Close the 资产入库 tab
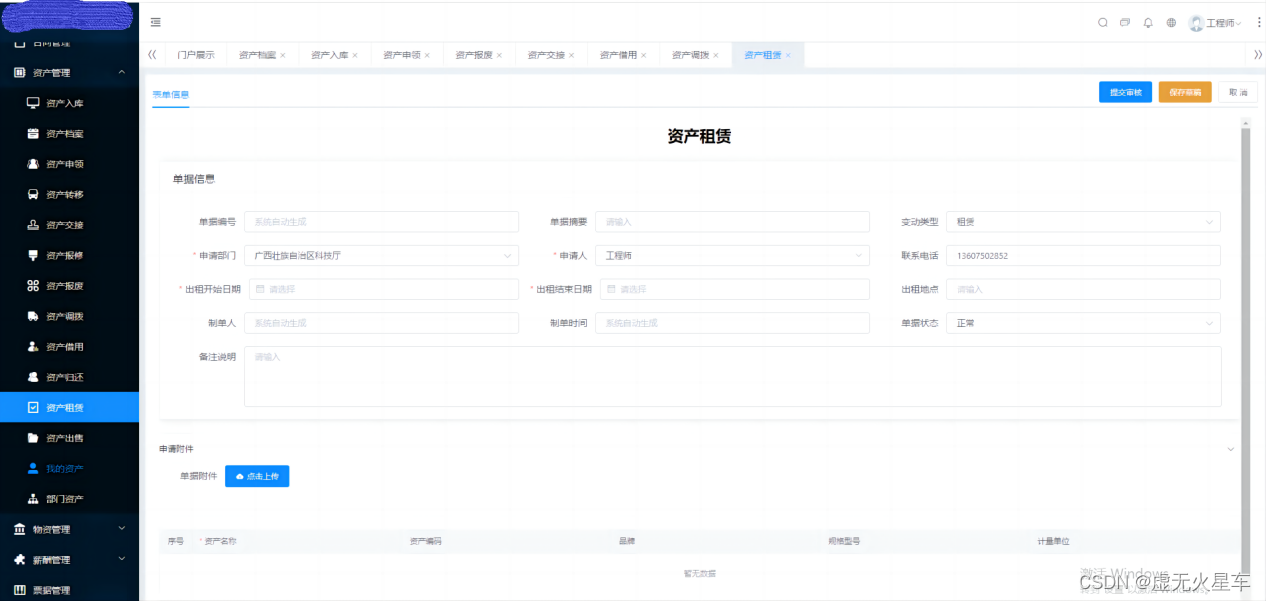Screen dimensions: 1266x601 [355, 55]
